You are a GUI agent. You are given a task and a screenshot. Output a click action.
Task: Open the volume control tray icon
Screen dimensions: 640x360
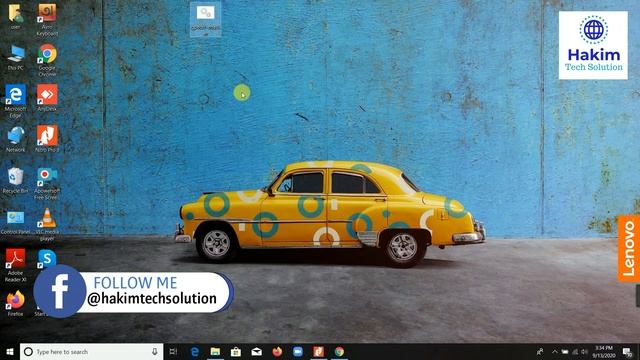pyautogui.click(x=584, y=351)
